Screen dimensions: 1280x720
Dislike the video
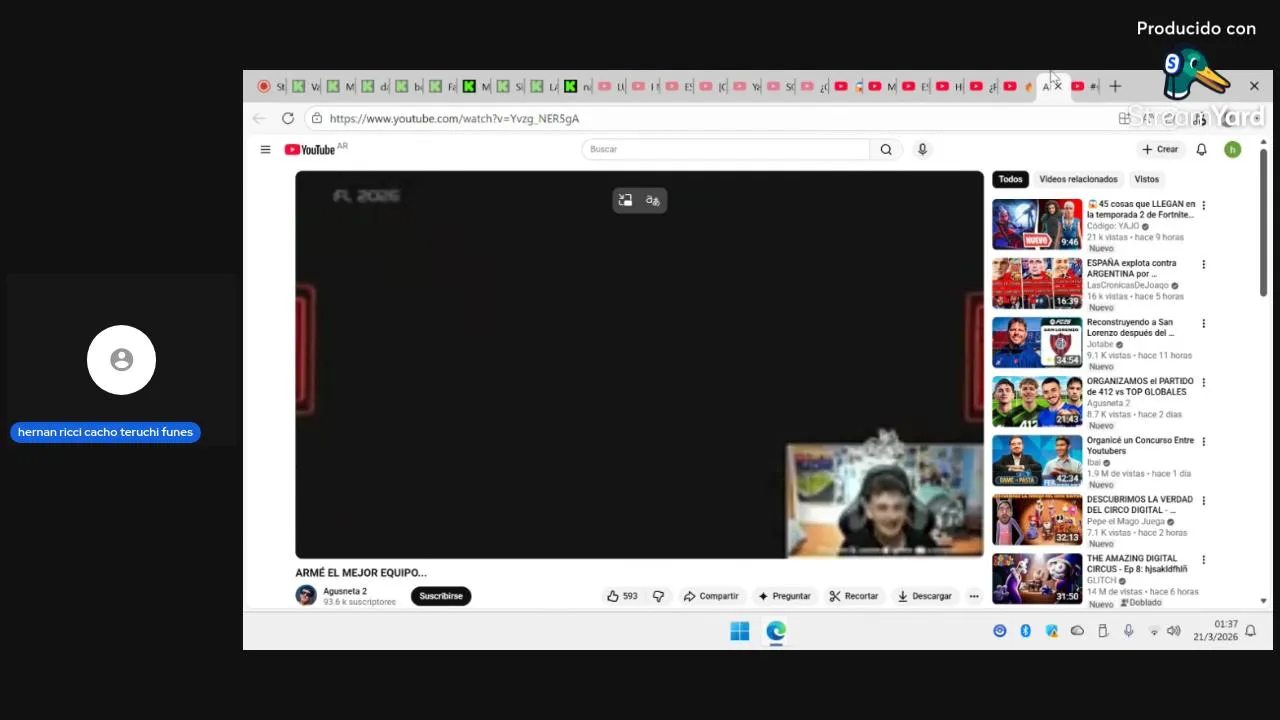pyautogui.click(x=658, y=596)
